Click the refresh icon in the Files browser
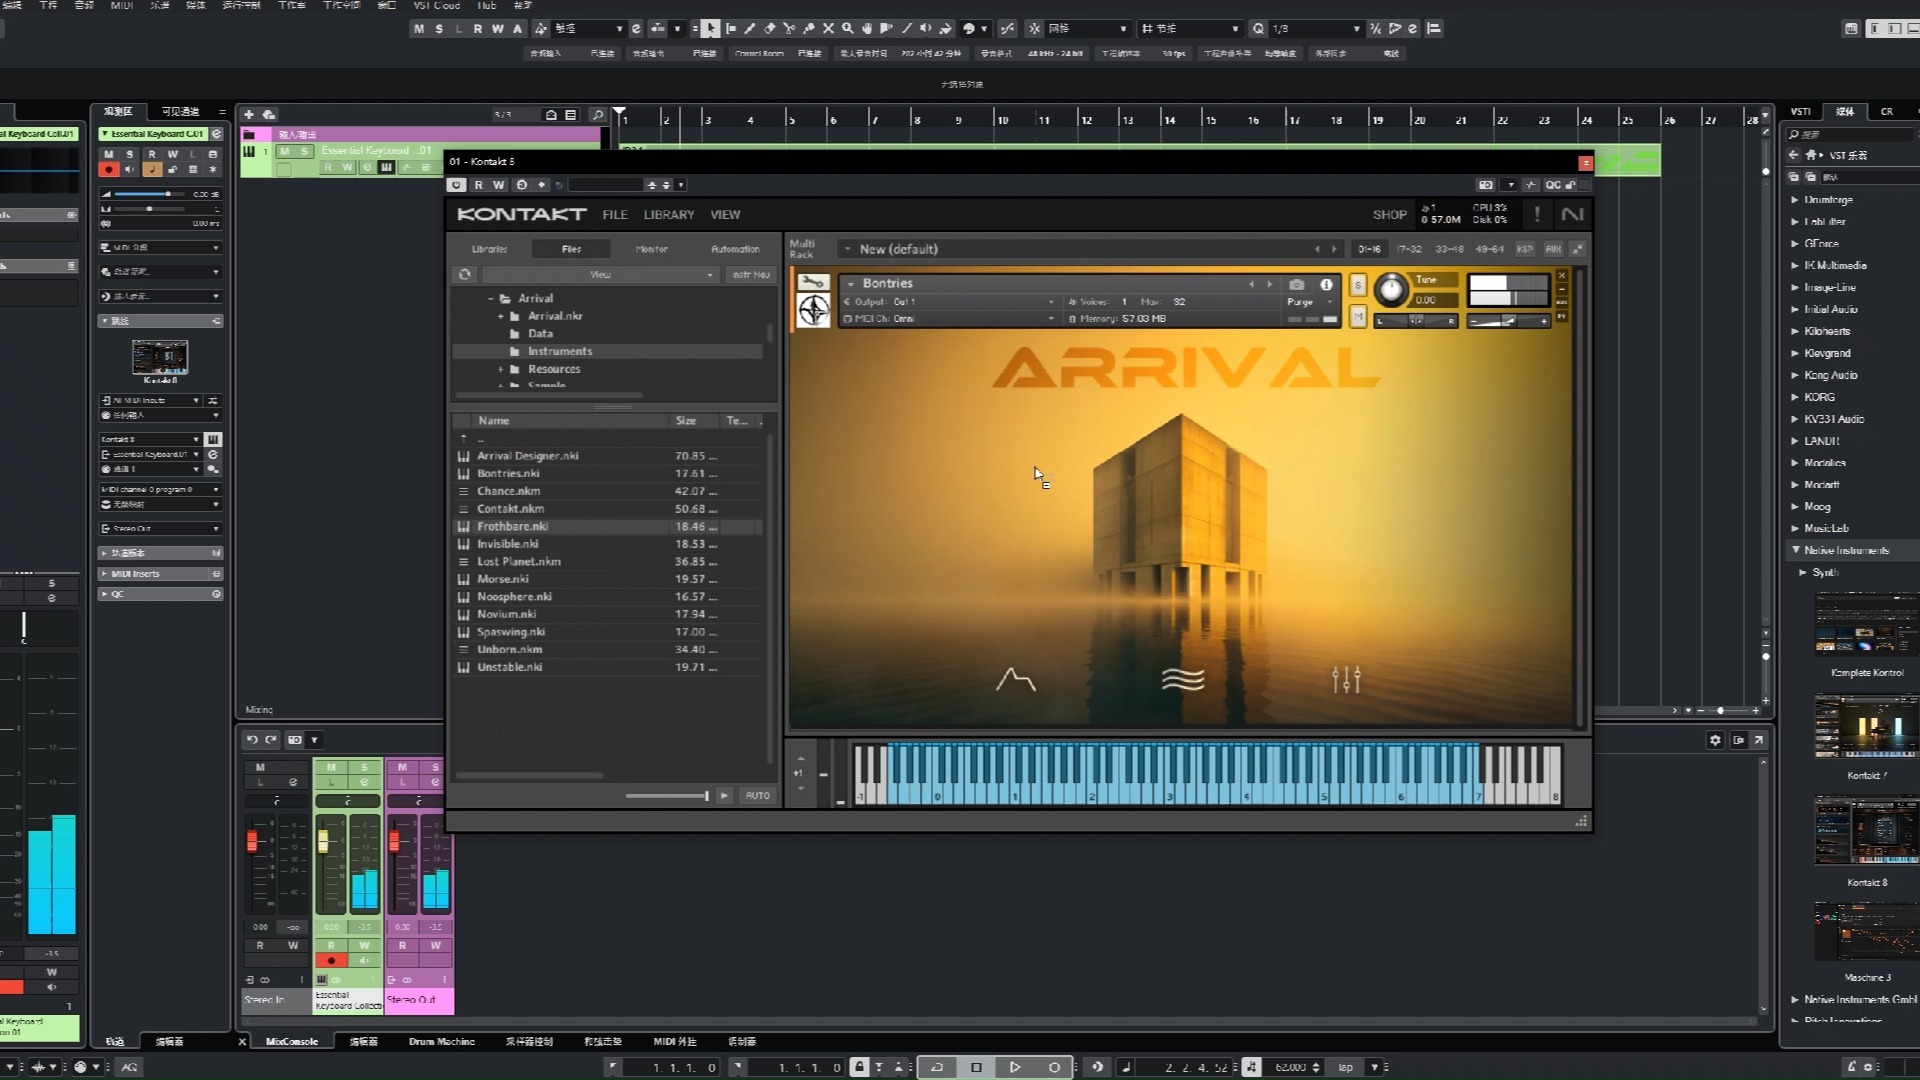 click(464, 274)
